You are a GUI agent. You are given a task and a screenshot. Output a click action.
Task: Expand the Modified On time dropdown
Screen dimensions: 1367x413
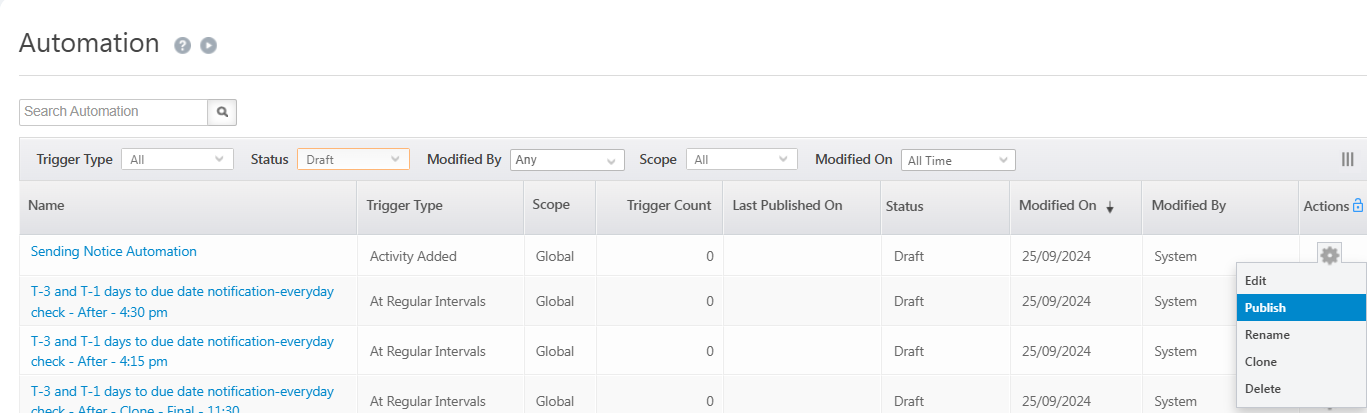point(958,160)
